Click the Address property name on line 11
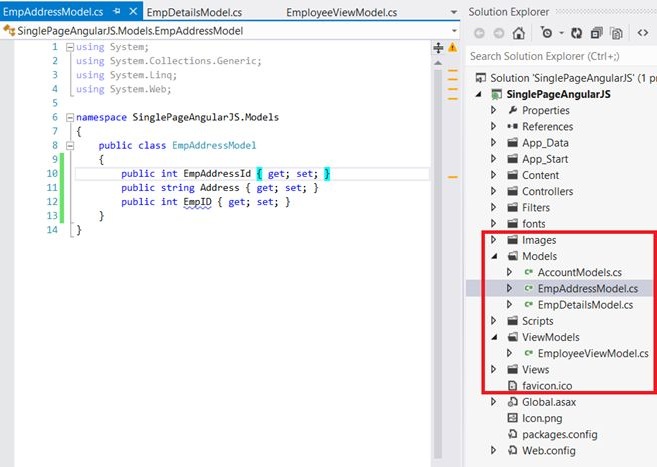657x467 pixels. click(x=220, y=188)
